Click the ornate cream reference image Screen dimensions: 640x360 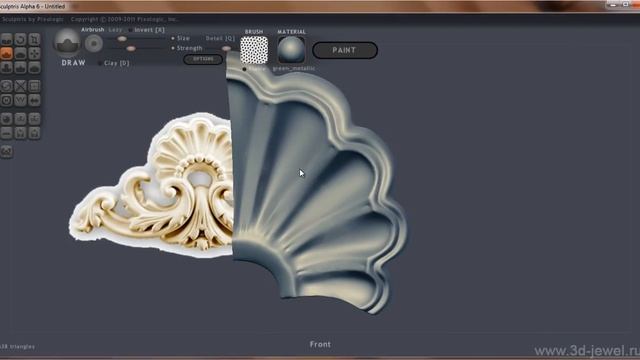pyautogui.click(x=151, y=186)
